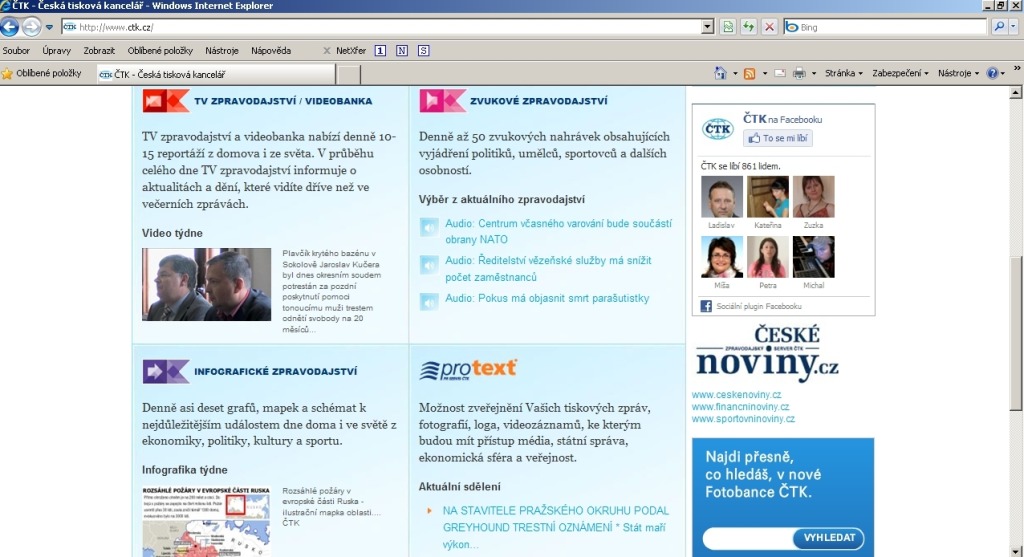Click the Facebook 'To se mi líbí' button

click(x=778, y=138)
